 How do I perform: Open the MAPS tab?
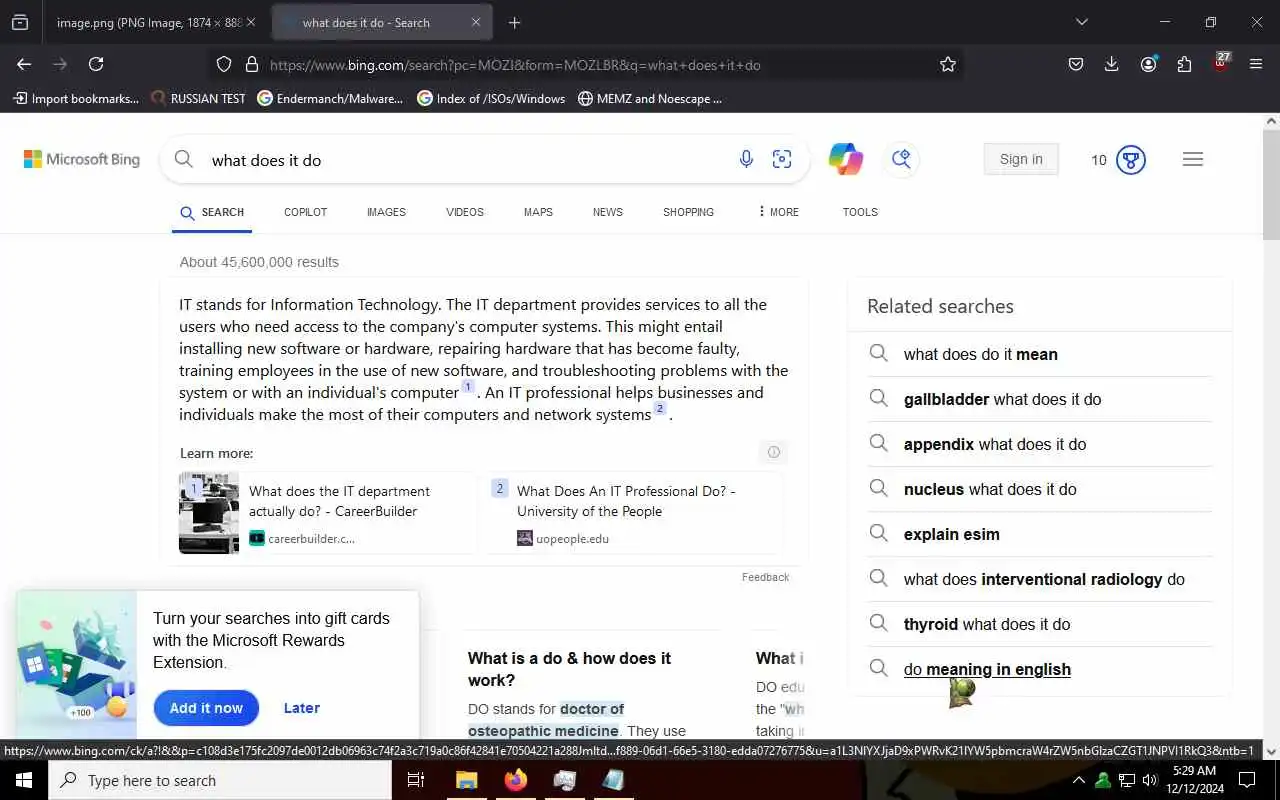click(538, 212)
